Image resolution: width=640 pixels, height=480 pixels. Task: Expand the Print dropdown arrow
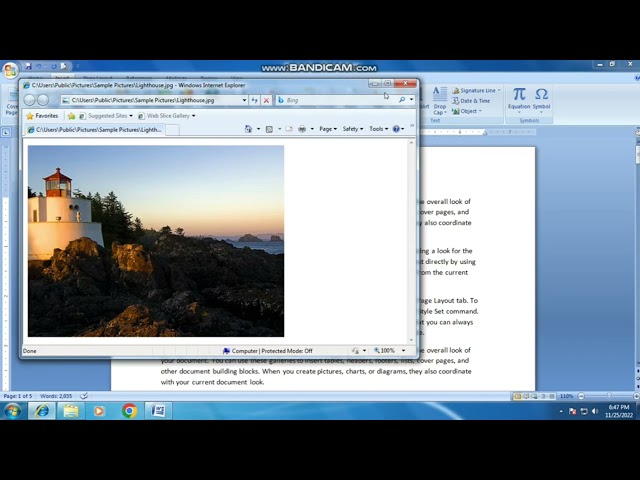point(312,129)
